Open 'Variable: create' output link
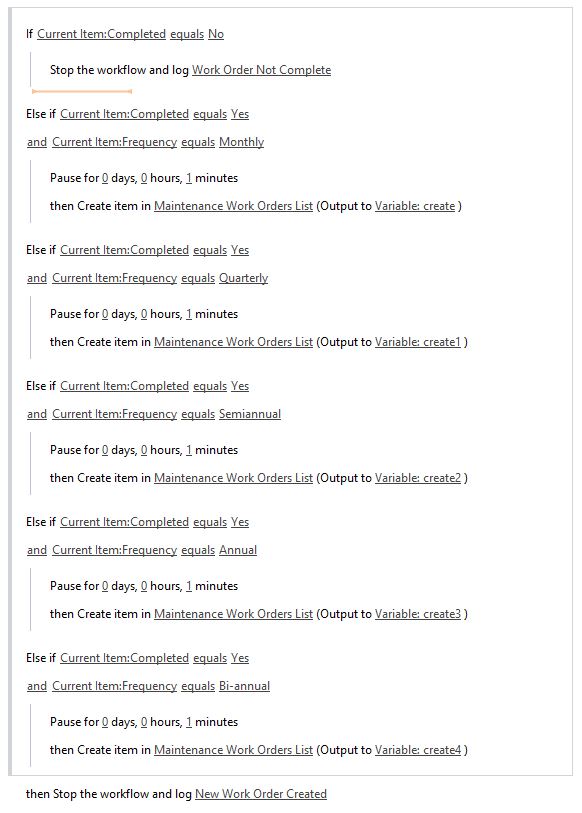The height and width of the screenshot is (813, 582). [415, 206]
